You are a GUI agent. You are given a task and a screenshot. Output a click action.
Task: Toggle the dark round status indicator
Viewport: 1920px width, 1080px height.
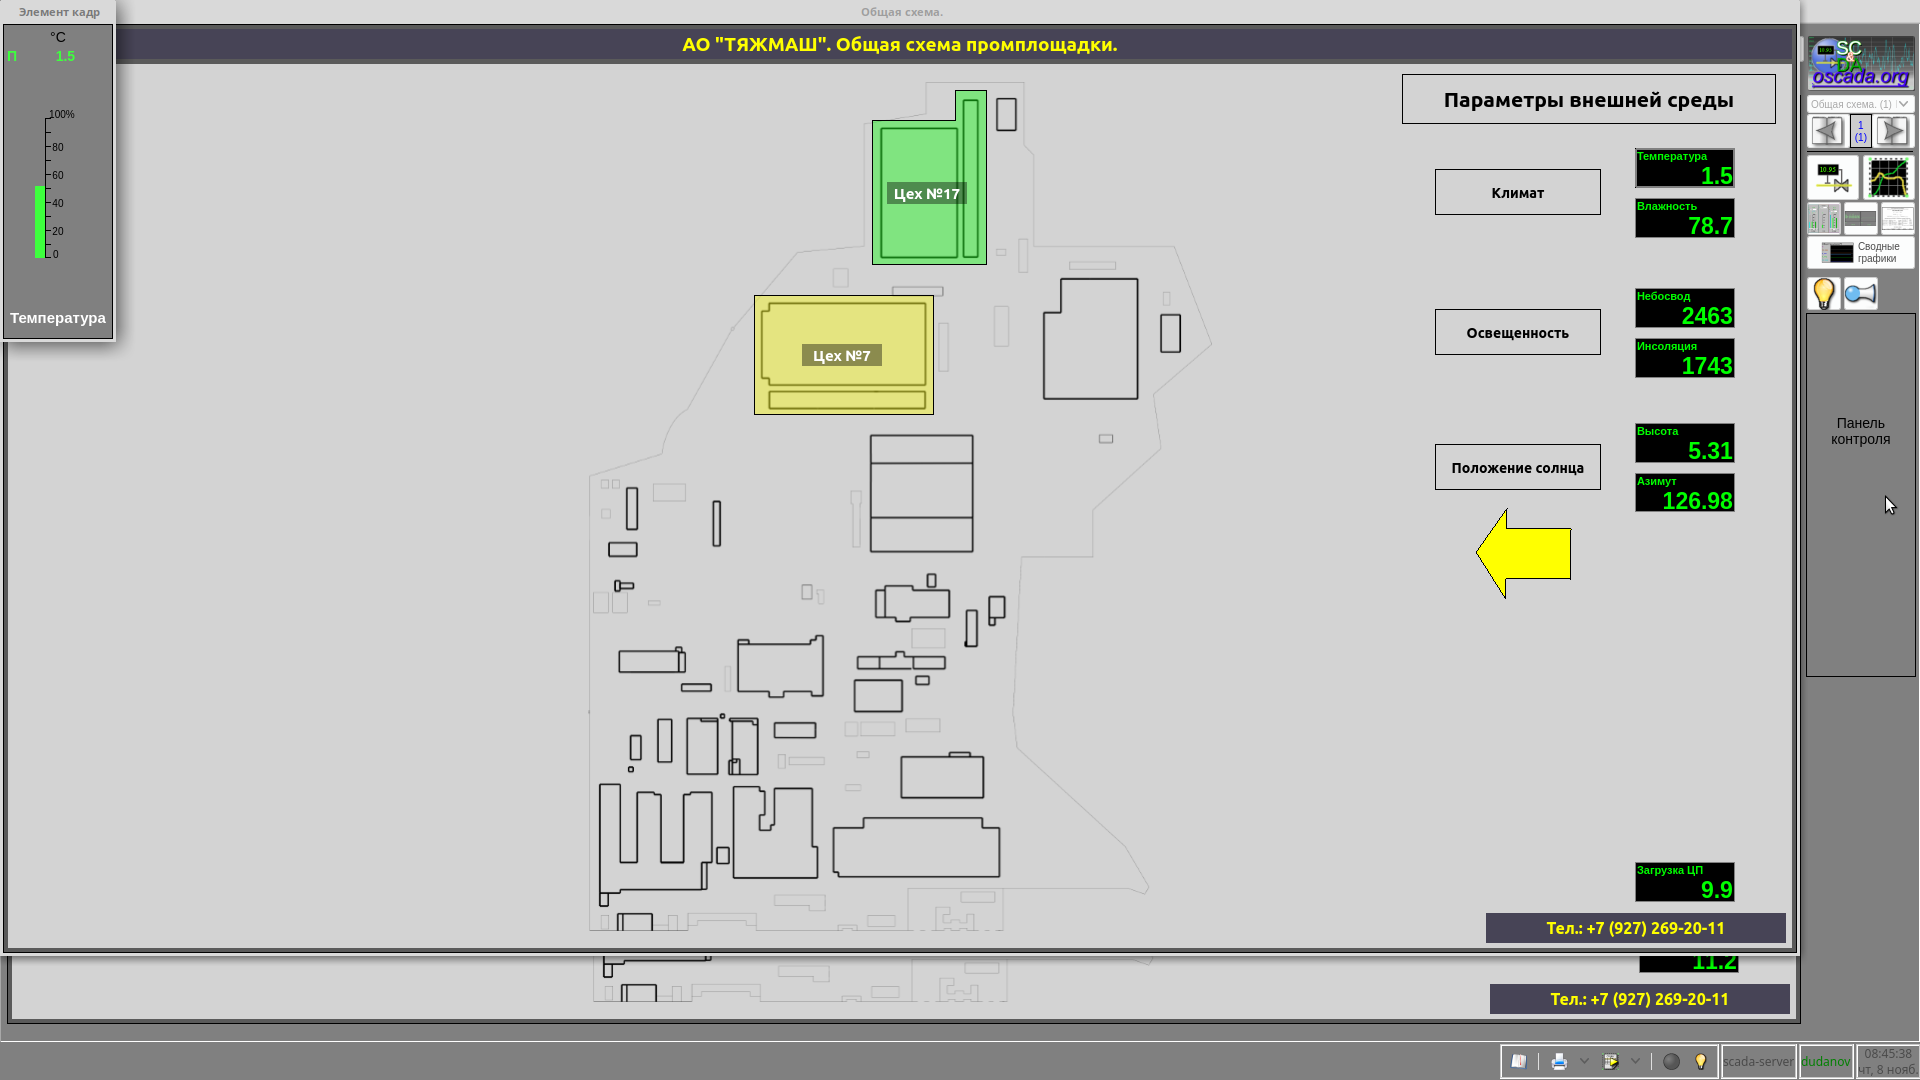pos(1671,1062)
